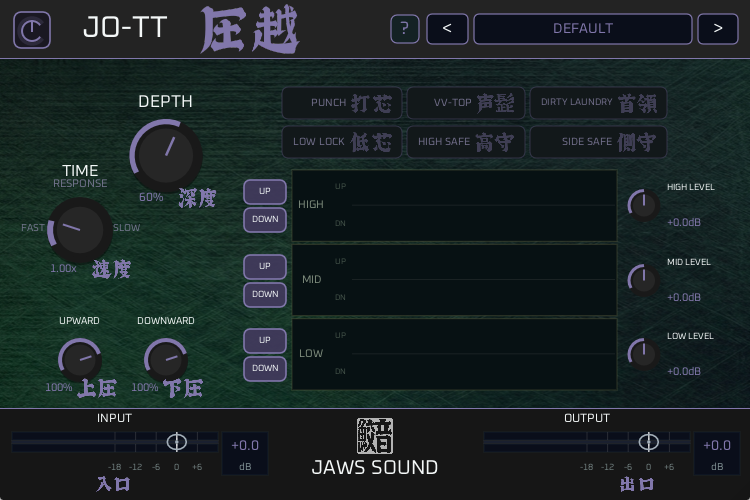Image resolution: width=750 pixels, height=500 pixels.
Task: Click the INPUT gain slider handle
Action: coord(176,442)
